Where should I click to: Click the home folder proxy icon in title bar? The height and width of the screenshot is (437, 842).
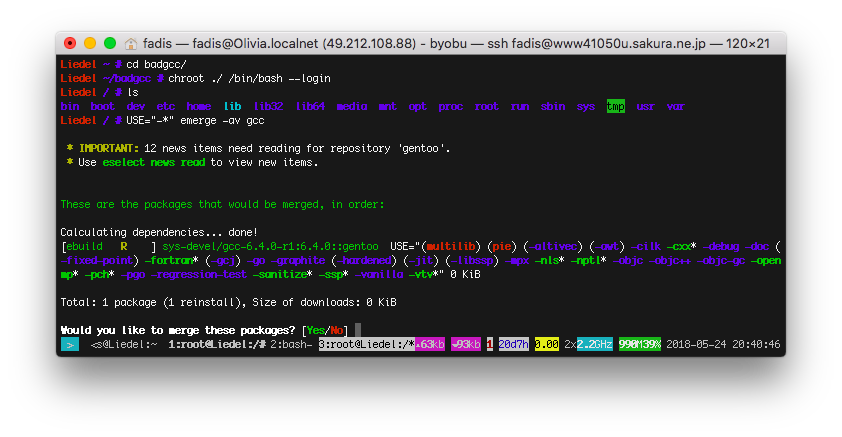[x=130, y=43]
